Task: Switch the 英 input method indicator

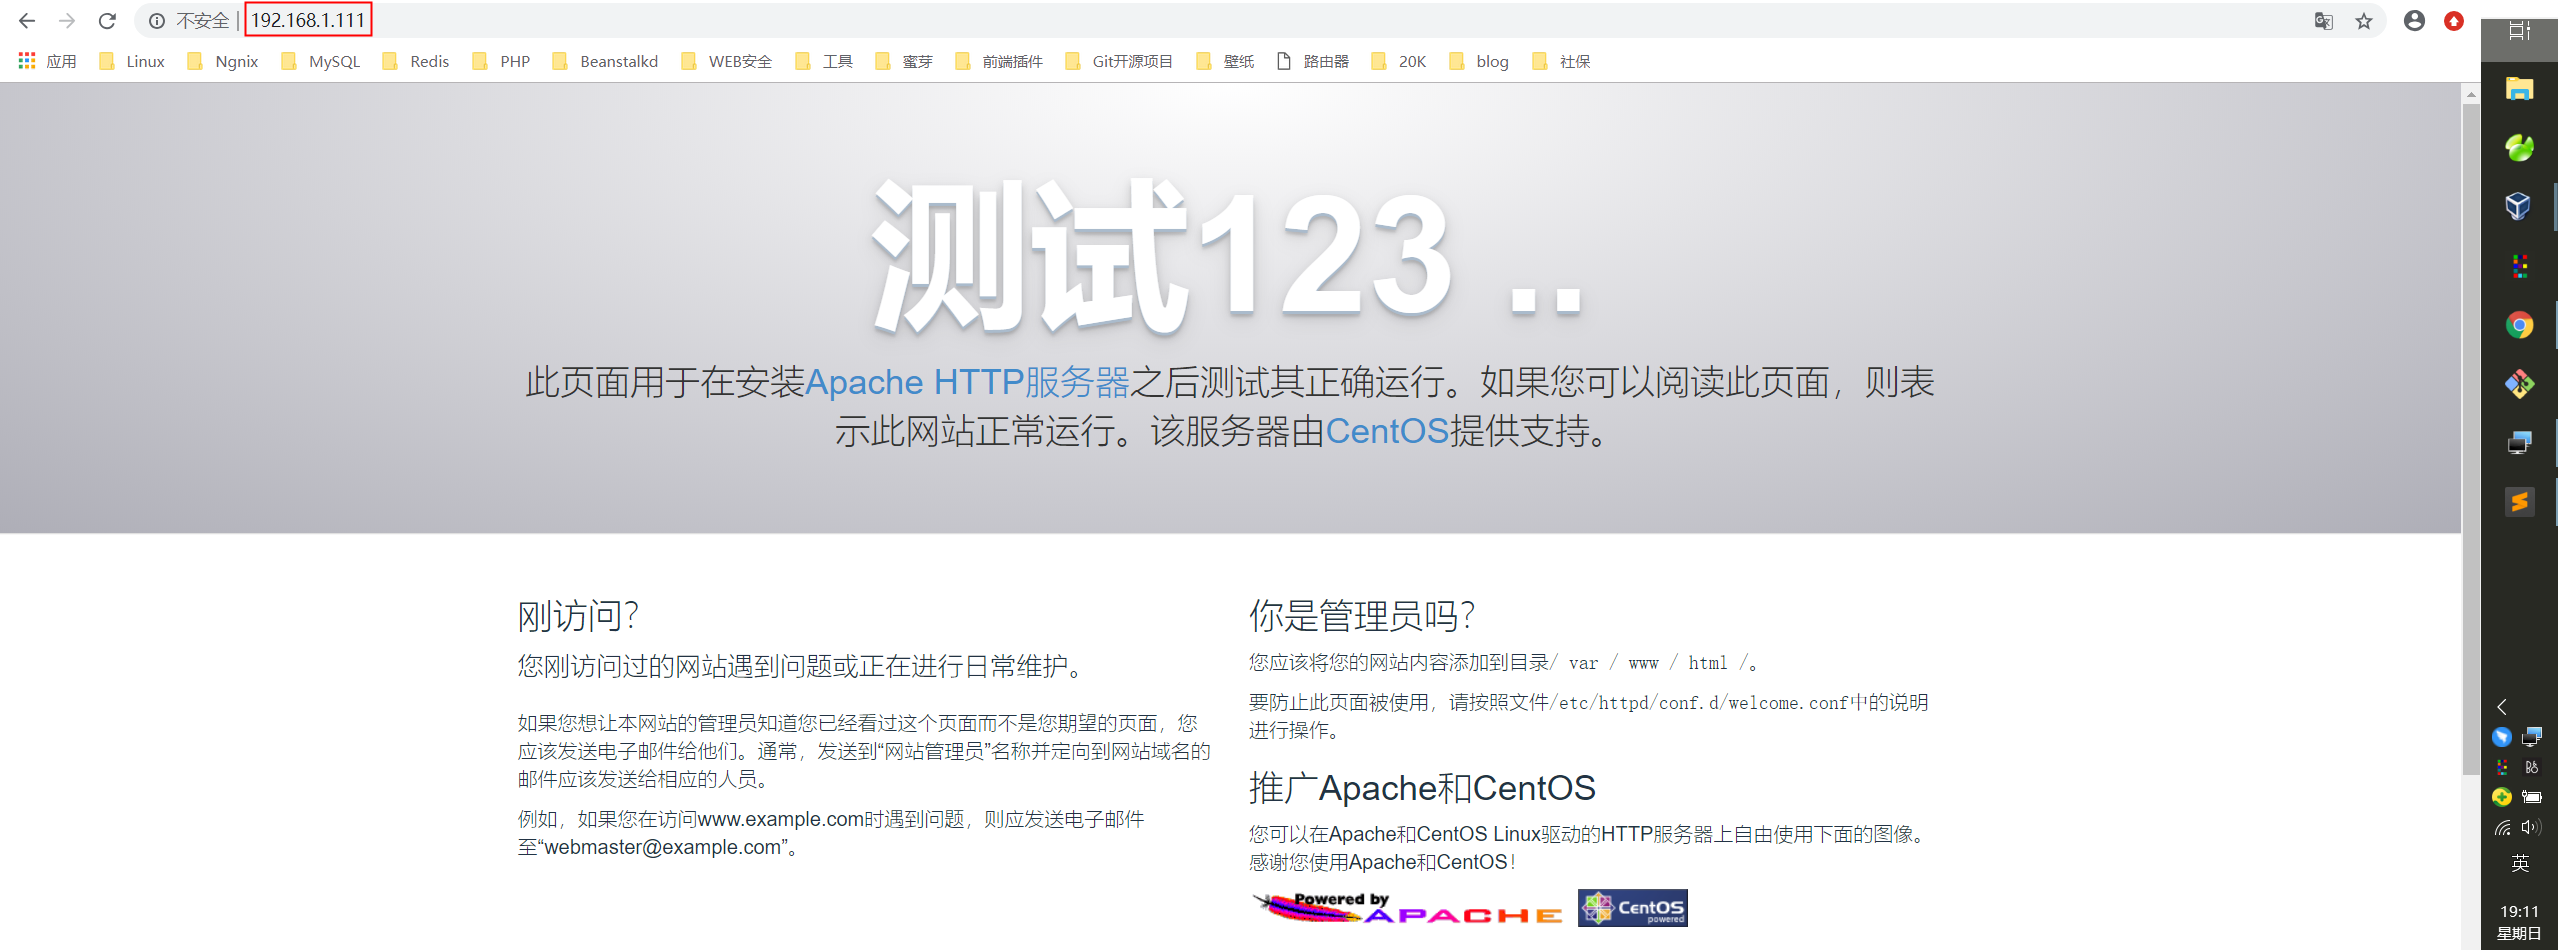Action: (x=2520, y=863)
